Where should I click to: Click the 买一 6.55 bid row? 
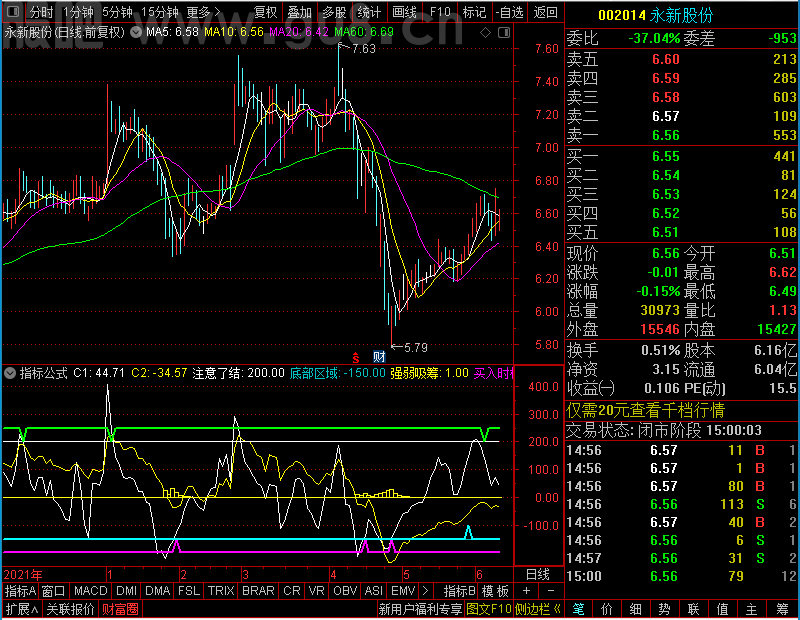click(x=681, y=156)
